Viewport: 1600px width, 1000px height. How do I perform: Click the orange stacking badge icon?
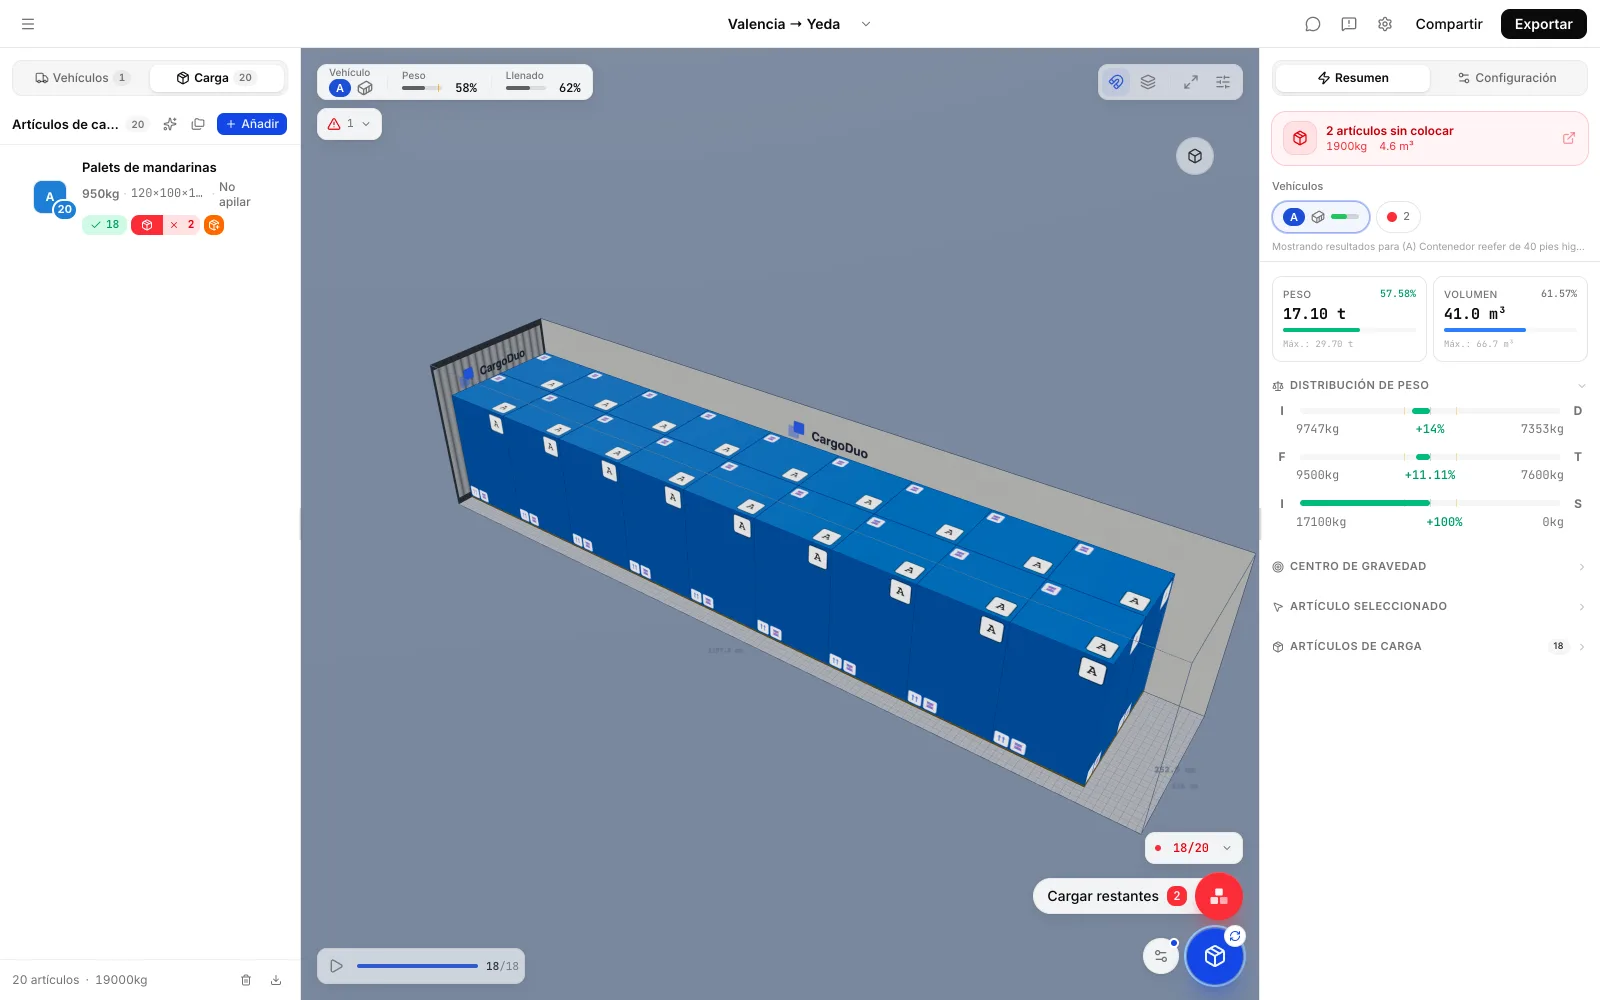[214, 225]
